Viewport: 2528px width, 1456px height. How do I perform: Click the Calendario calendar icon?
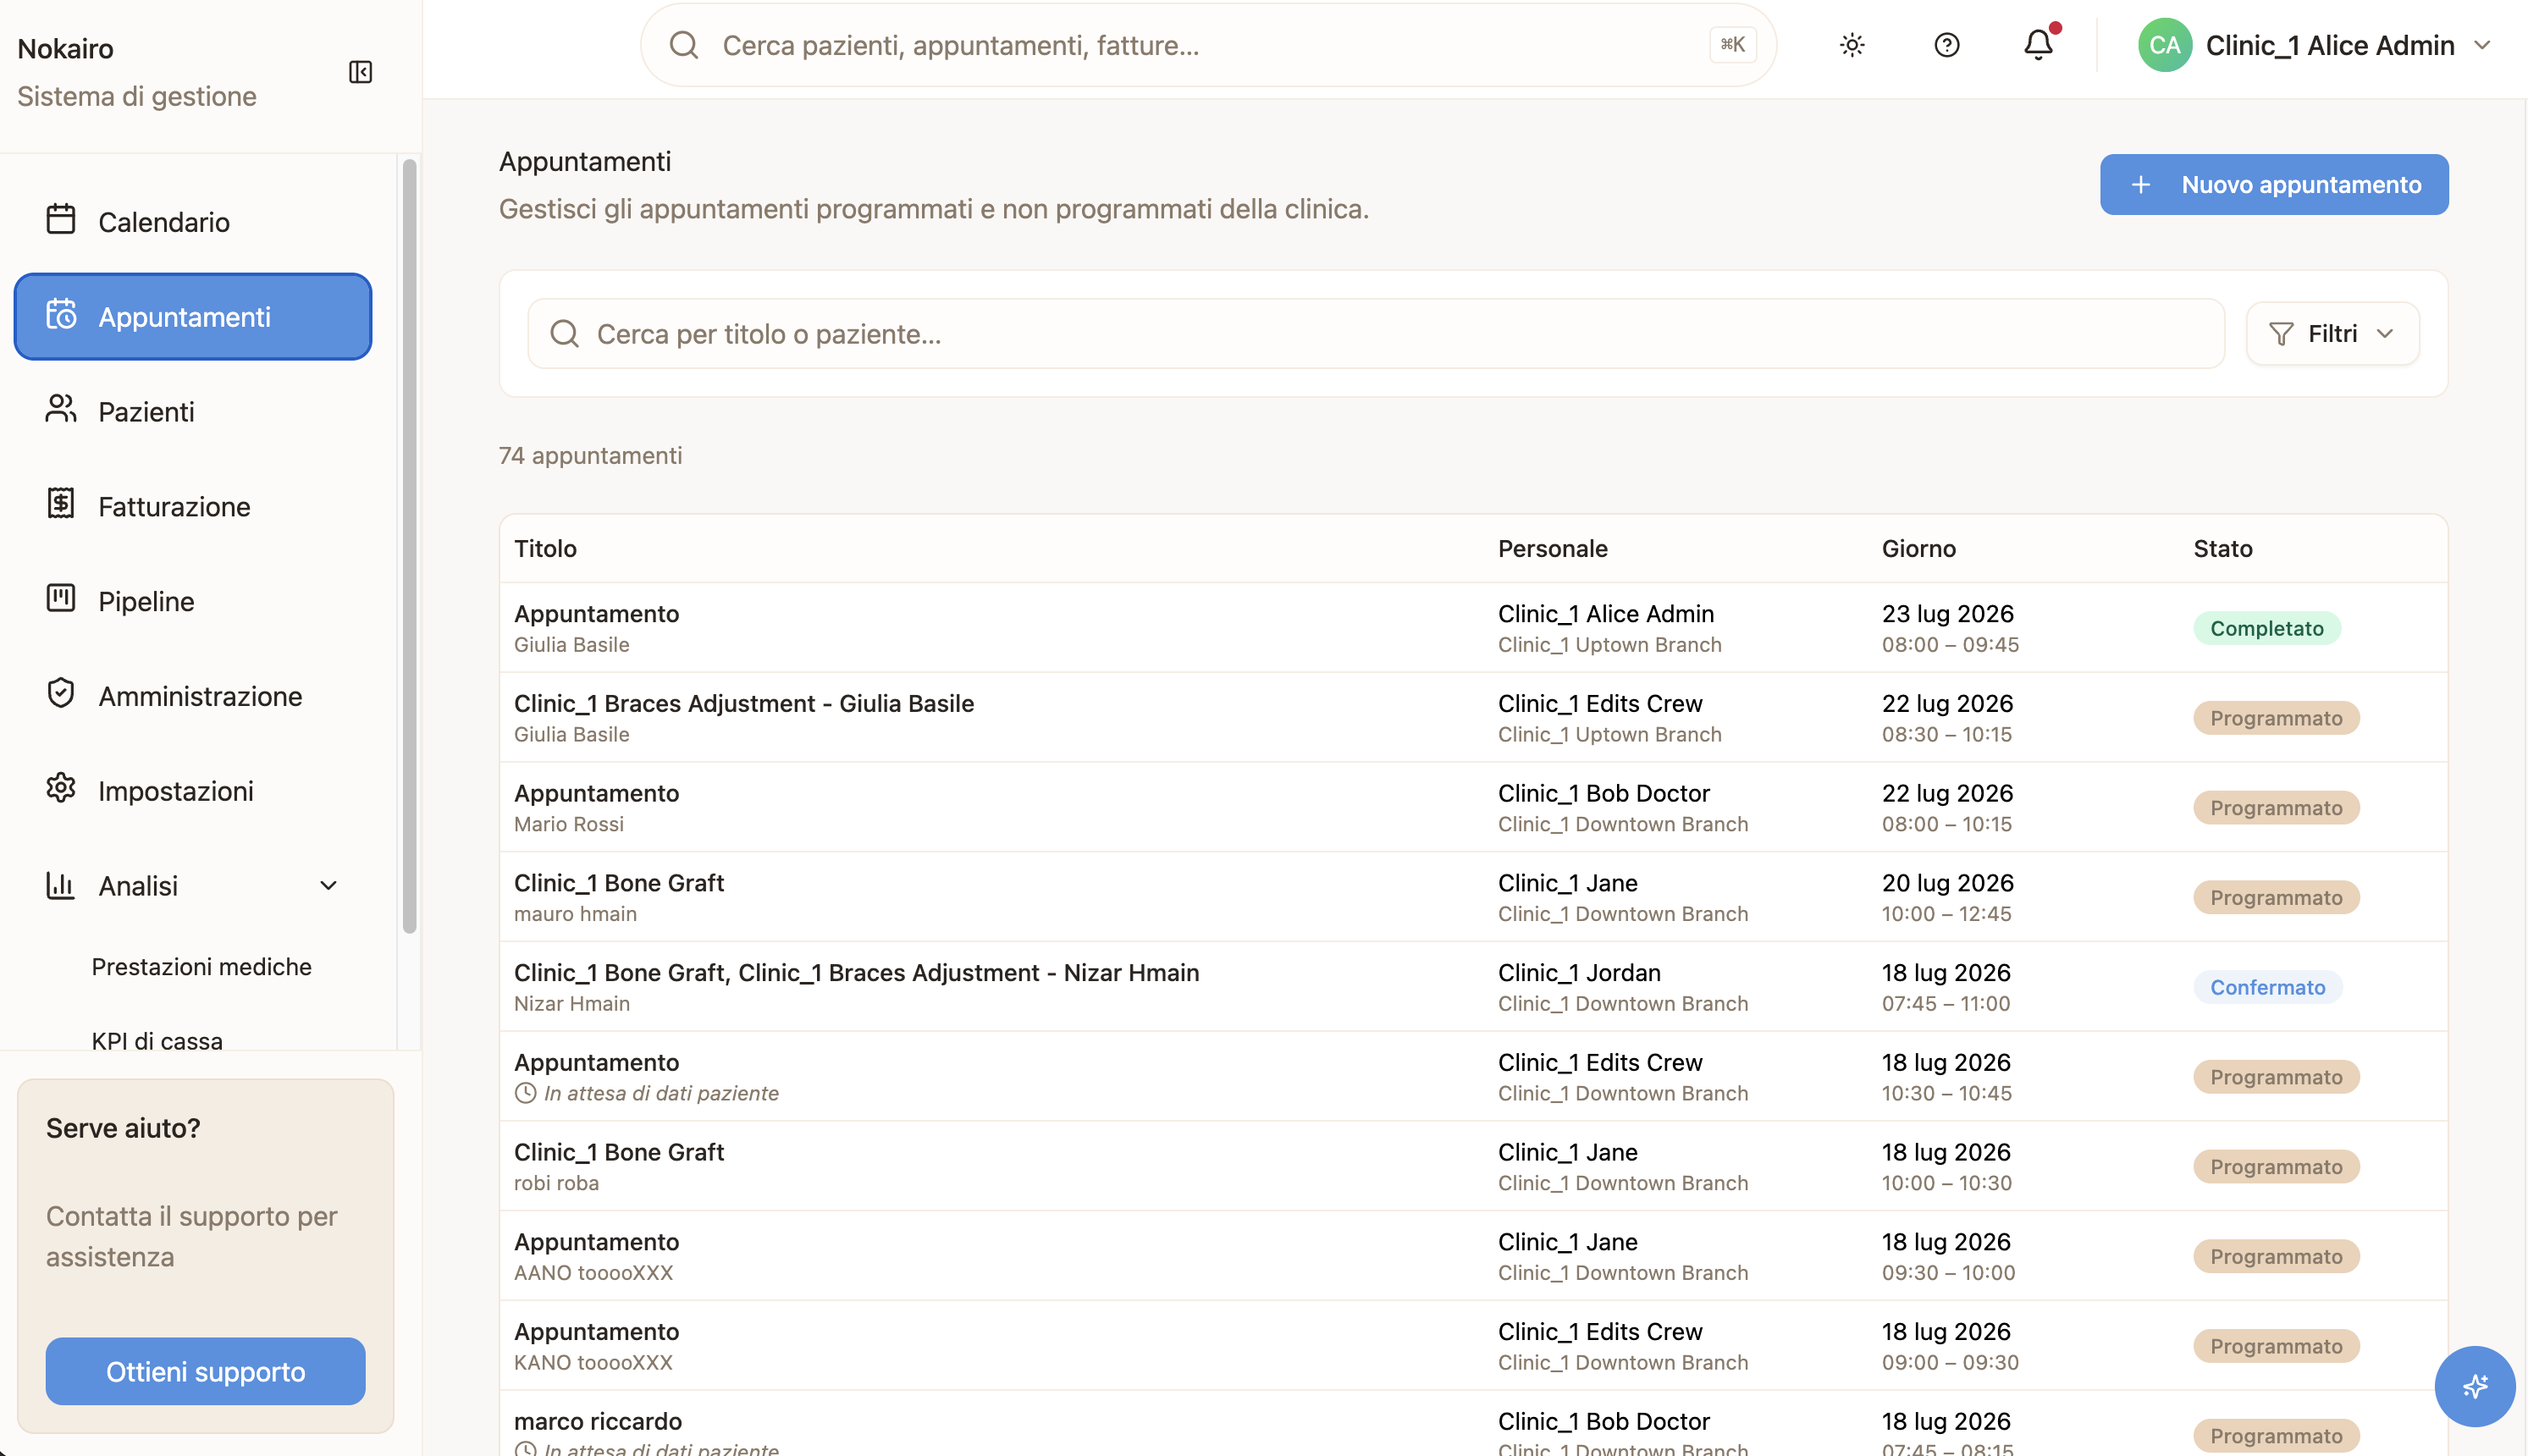(x=61, y=219)
